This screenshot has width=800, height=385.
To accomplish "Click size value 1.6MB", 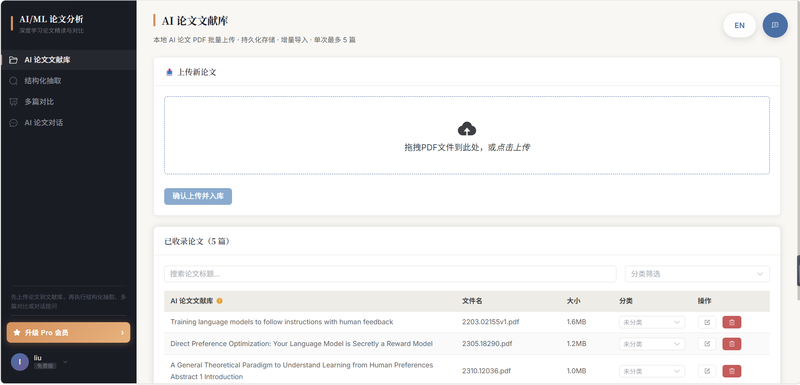I will click(576, 322).
